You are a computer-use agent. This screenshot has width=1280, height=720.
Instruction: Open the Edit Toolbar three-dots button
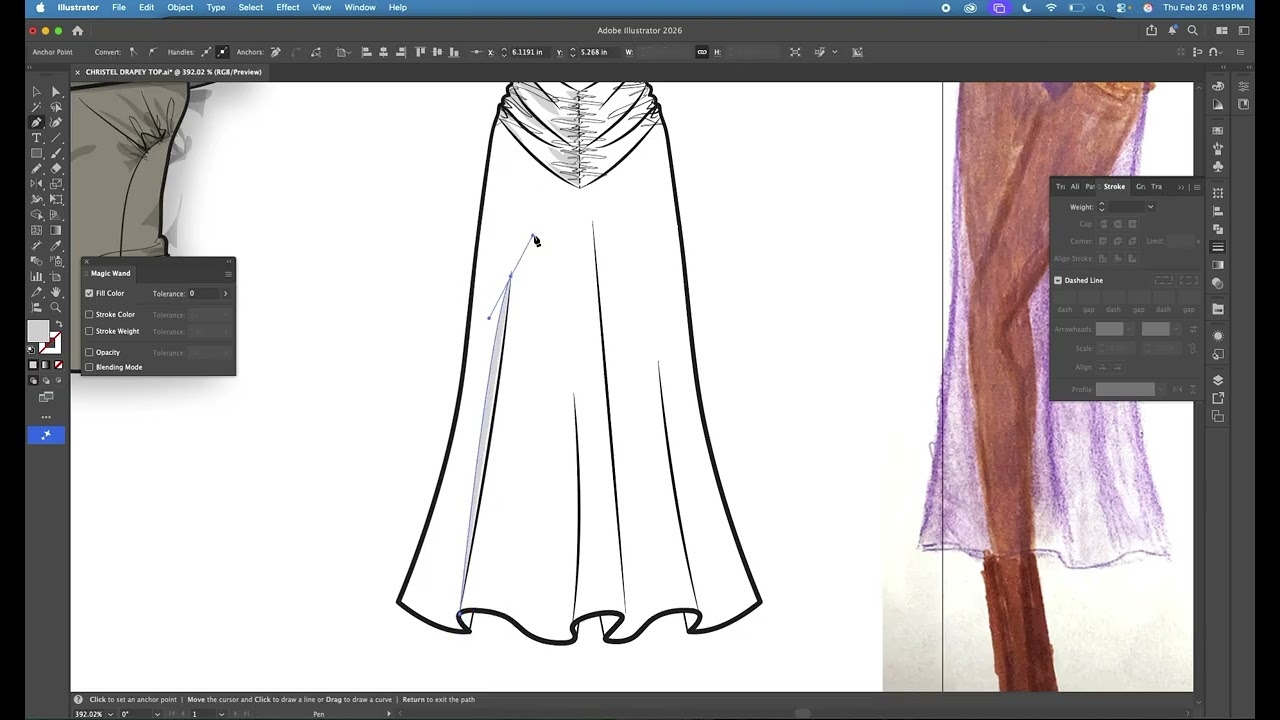(x=46, y=416)
